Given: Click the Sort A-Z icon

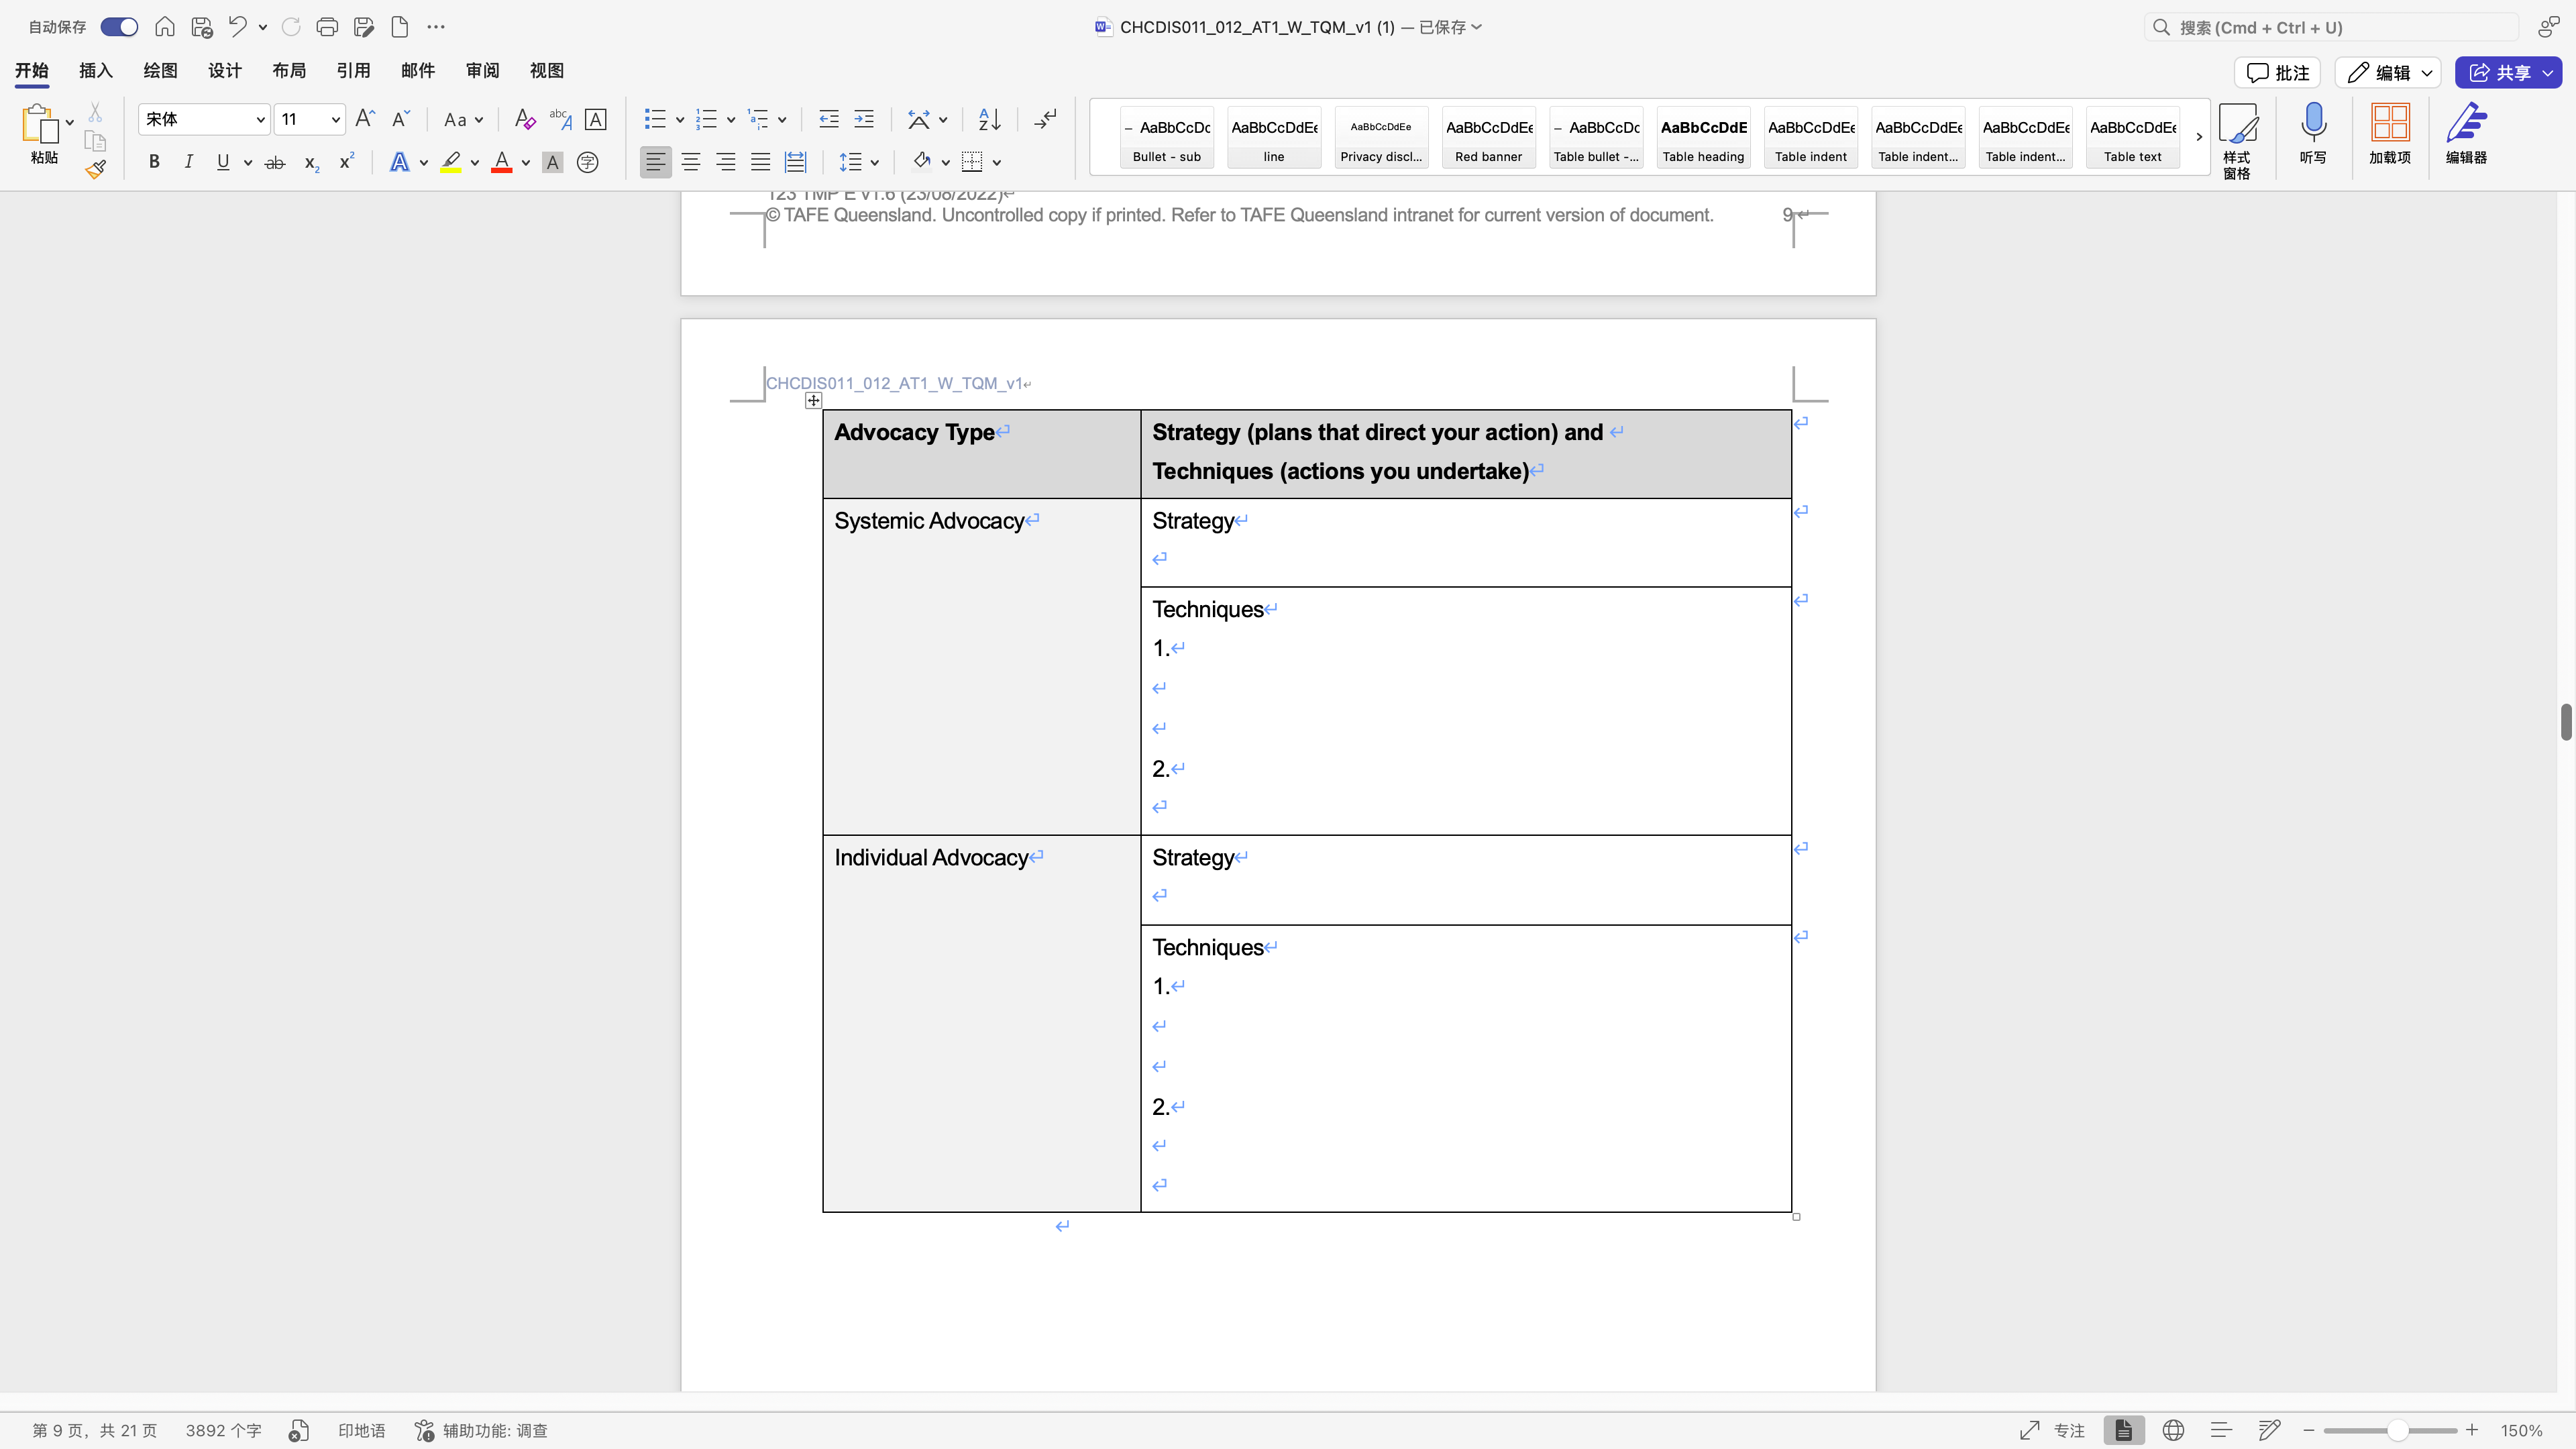Looking at the screenshot, I should [989, 120].
